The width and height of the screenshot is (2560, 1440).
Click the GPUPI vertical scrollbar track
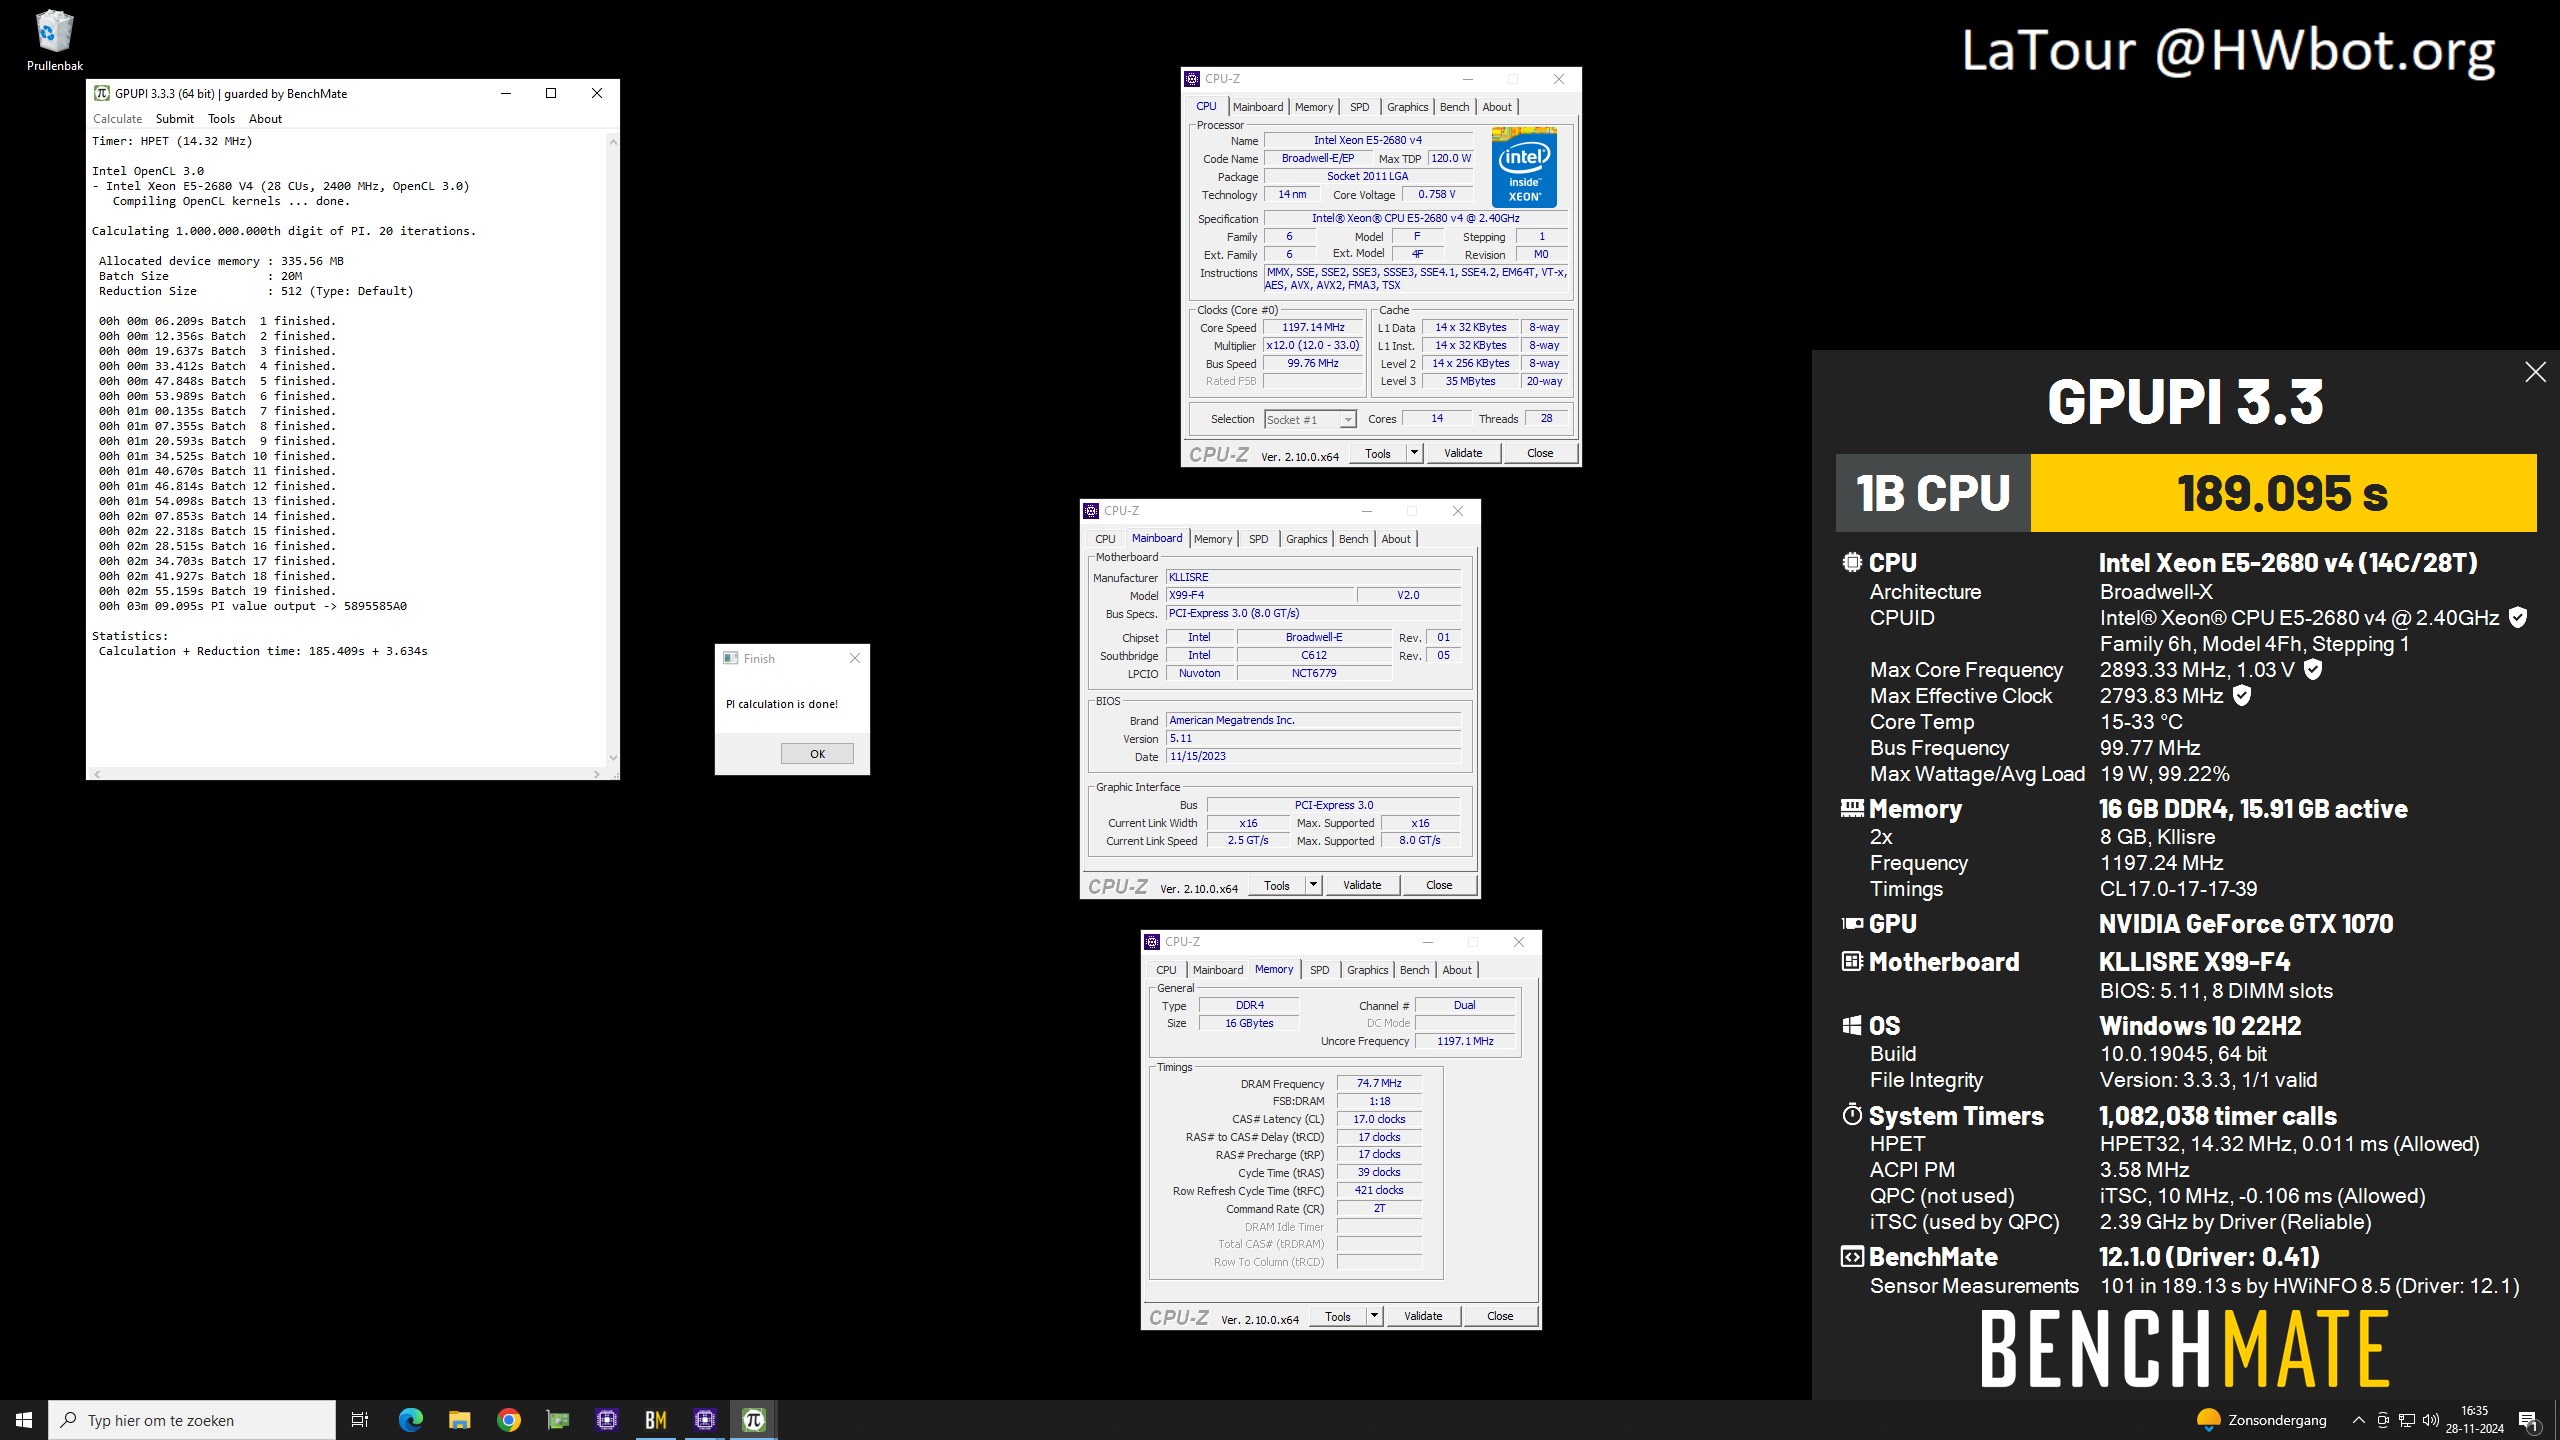click(613, 450)
